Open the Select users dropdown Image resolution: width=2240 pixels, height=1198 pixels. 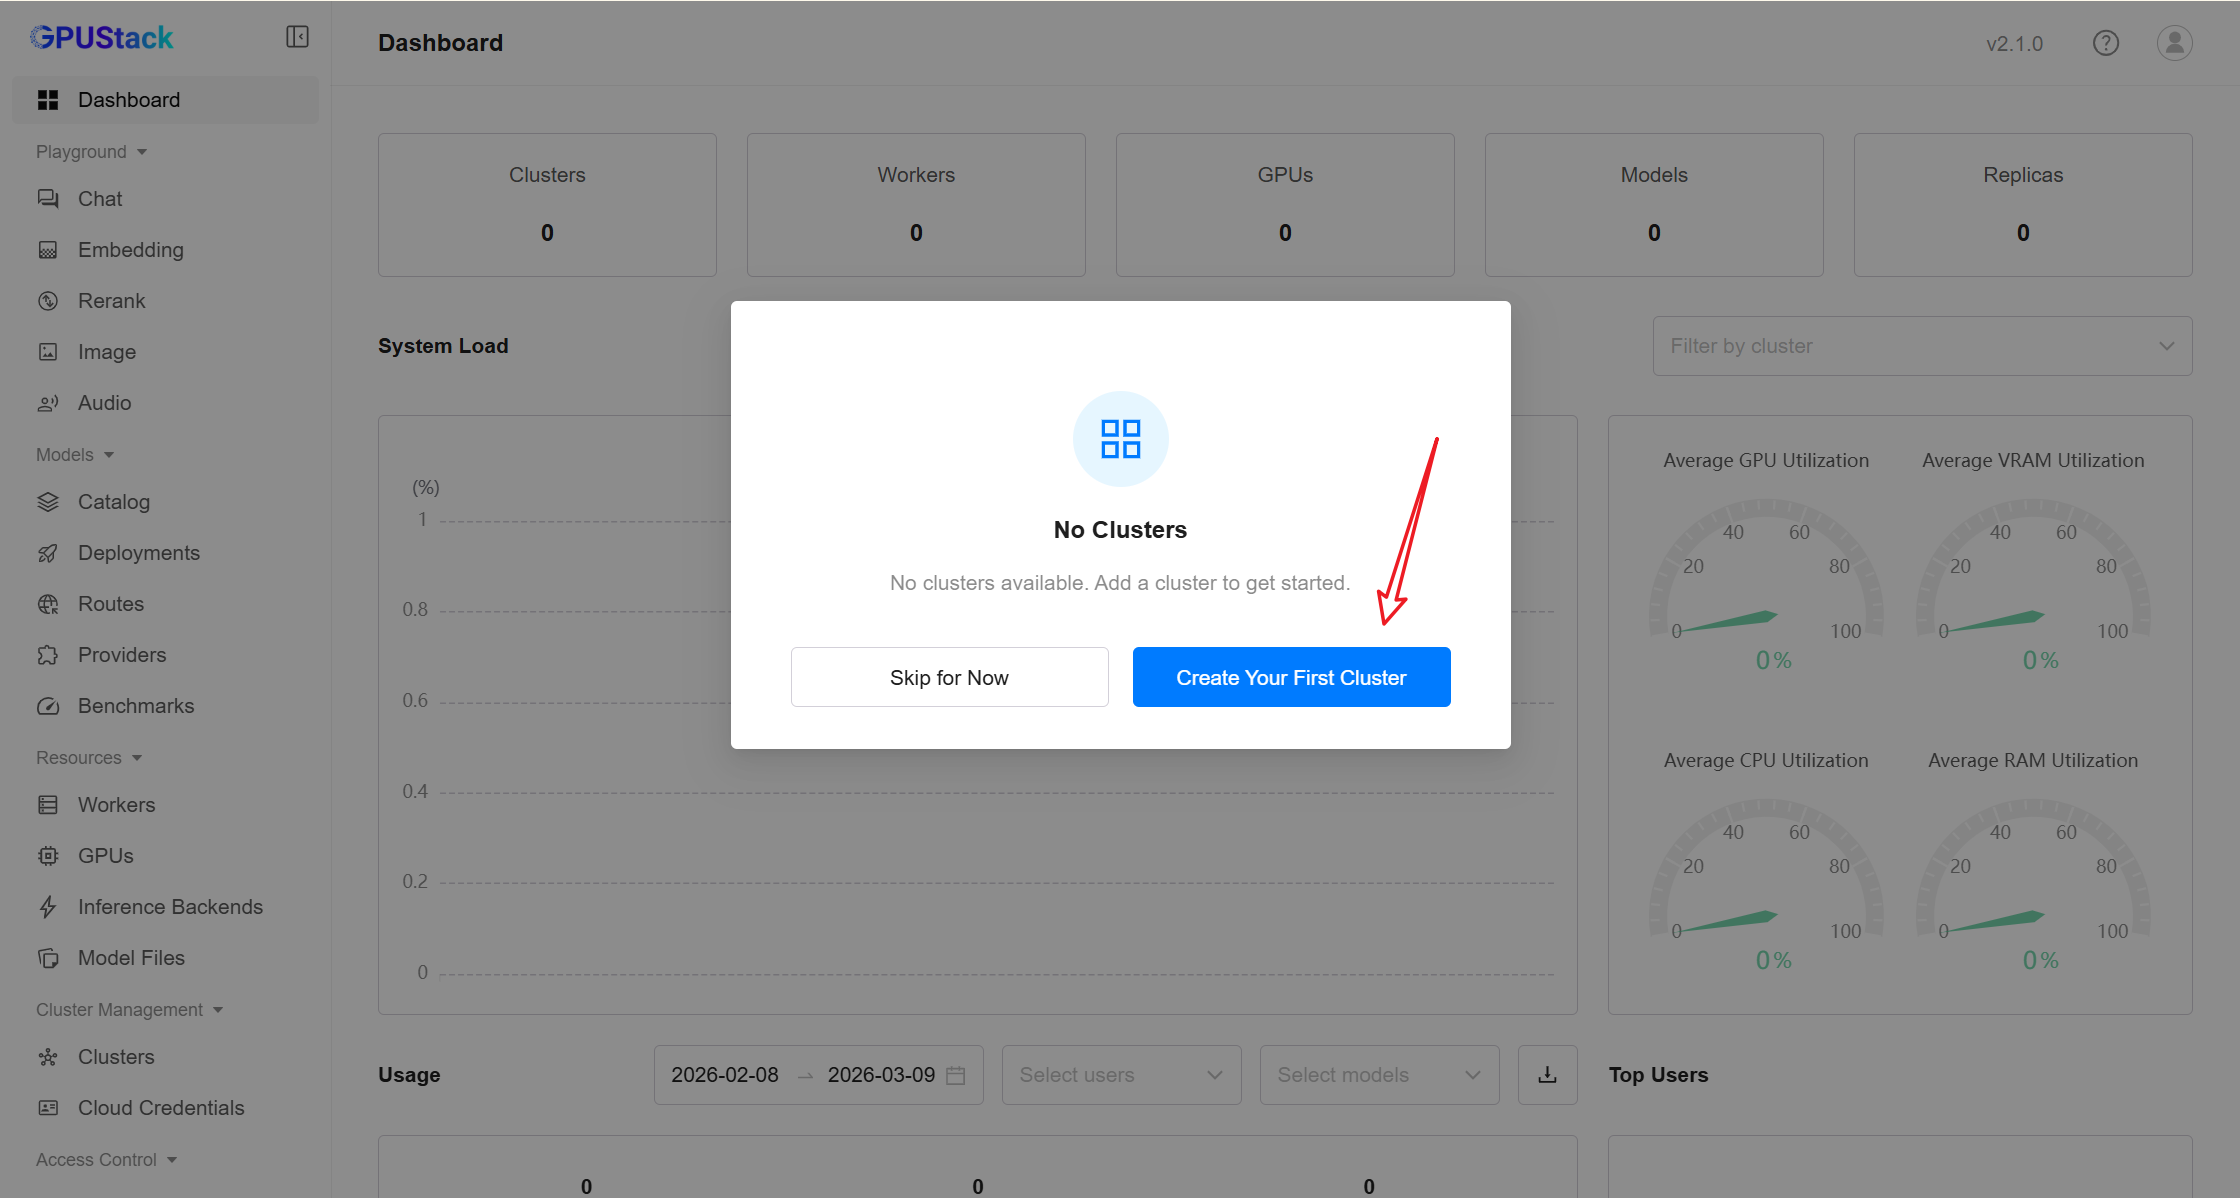coord(1120,1075)
